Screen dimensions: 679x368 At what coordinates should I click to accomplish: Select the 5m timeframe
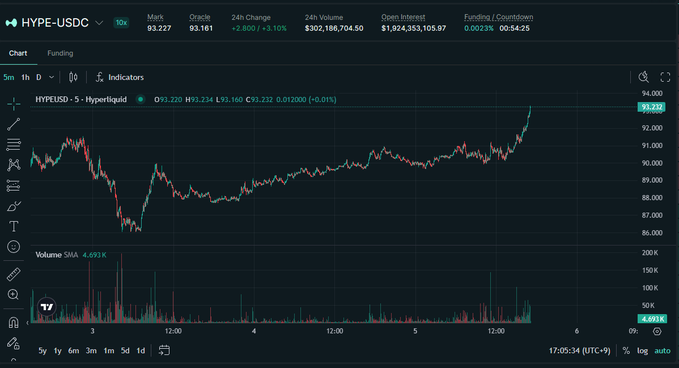(9, 77)
